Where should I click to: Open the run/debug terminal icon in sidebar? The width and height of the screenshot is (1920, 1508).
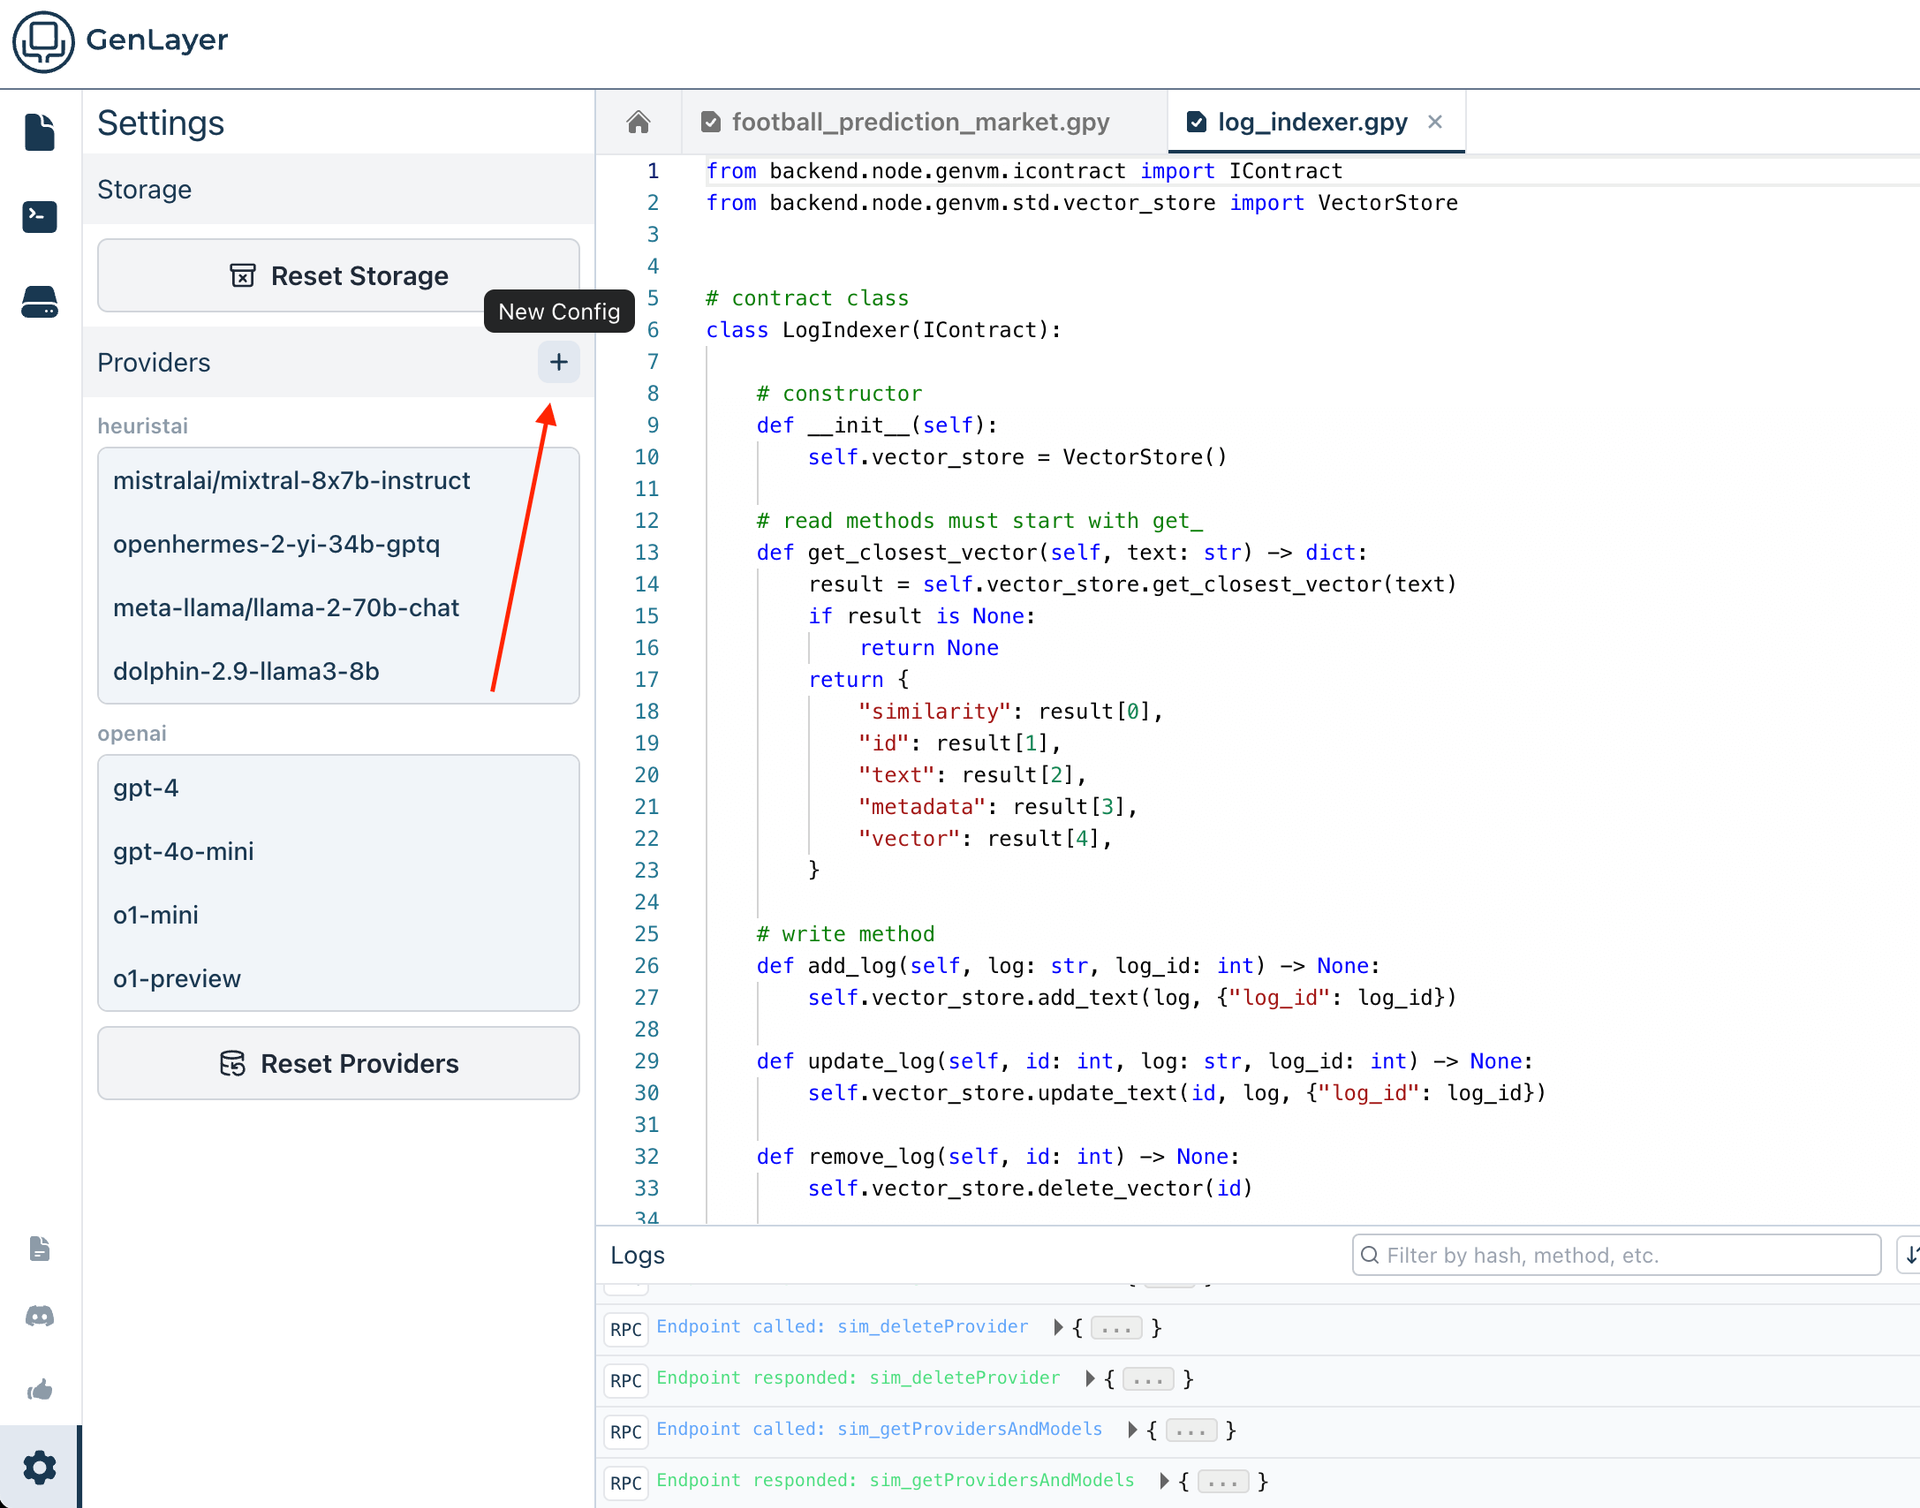click(40, 216)
